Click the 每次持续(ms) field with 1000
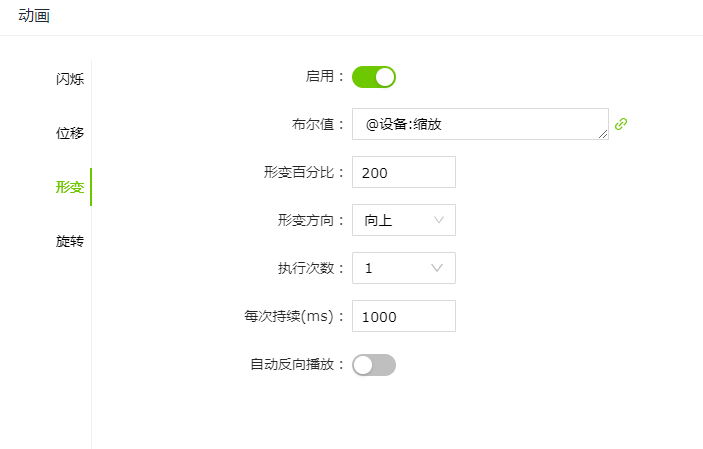703x449 pixels. tap(404, 316)
